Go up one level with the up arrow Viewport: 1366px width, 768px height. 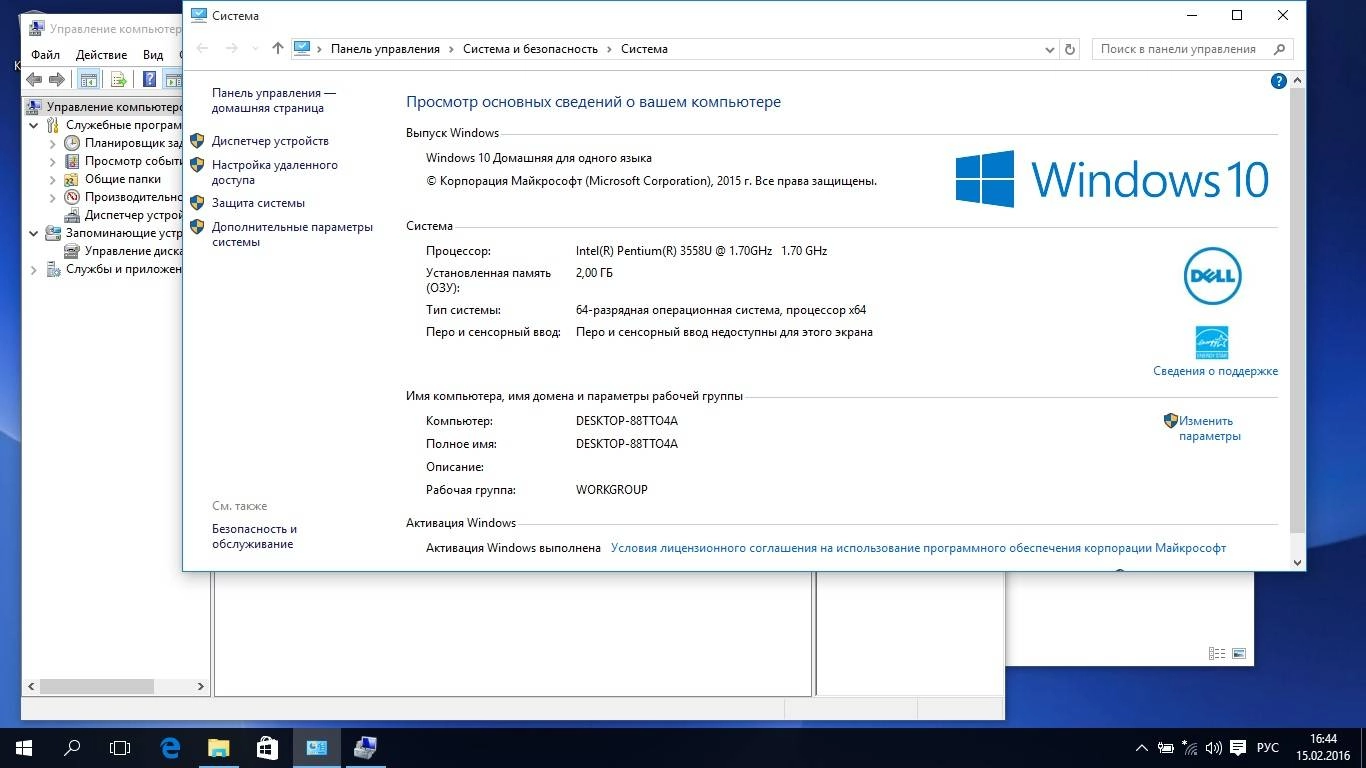tap(278, 48)
